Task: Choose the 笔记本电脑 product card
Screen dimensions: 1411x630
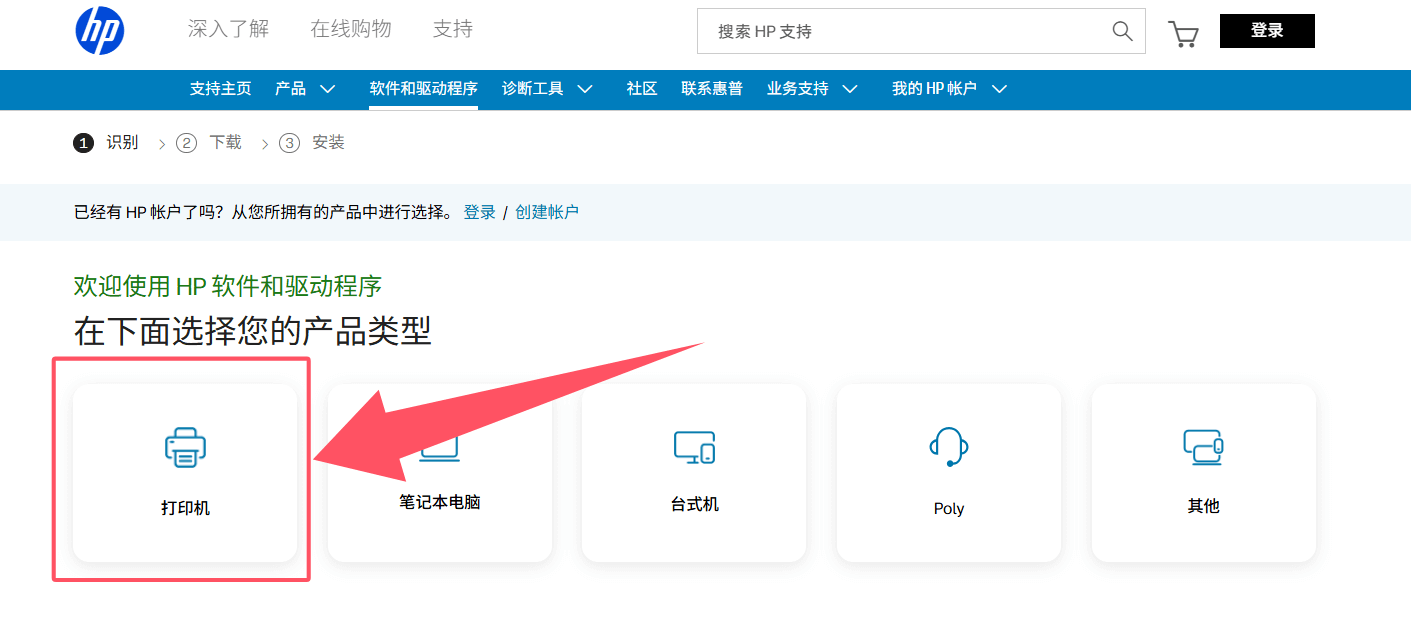Action: coord(440,473)
